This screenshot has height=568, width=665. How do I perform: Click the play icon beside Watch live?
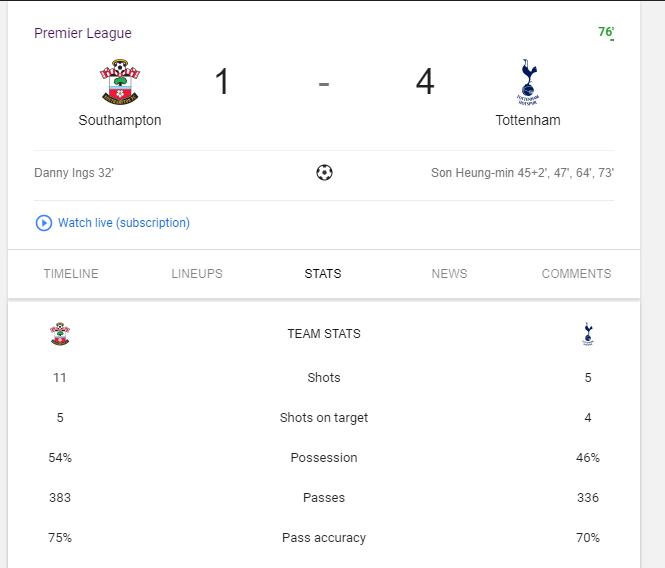pos(43,223)
